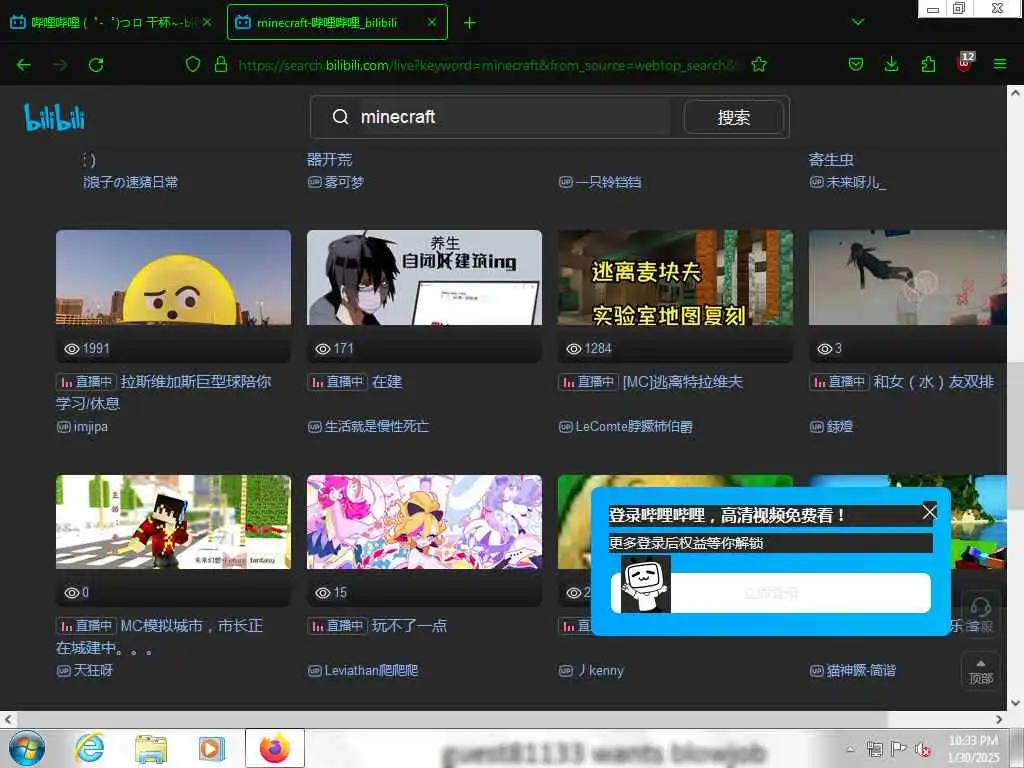Bookmark this page with star icon
The width and height of the screenshot is (1024, 768).
tap(759, 64)
